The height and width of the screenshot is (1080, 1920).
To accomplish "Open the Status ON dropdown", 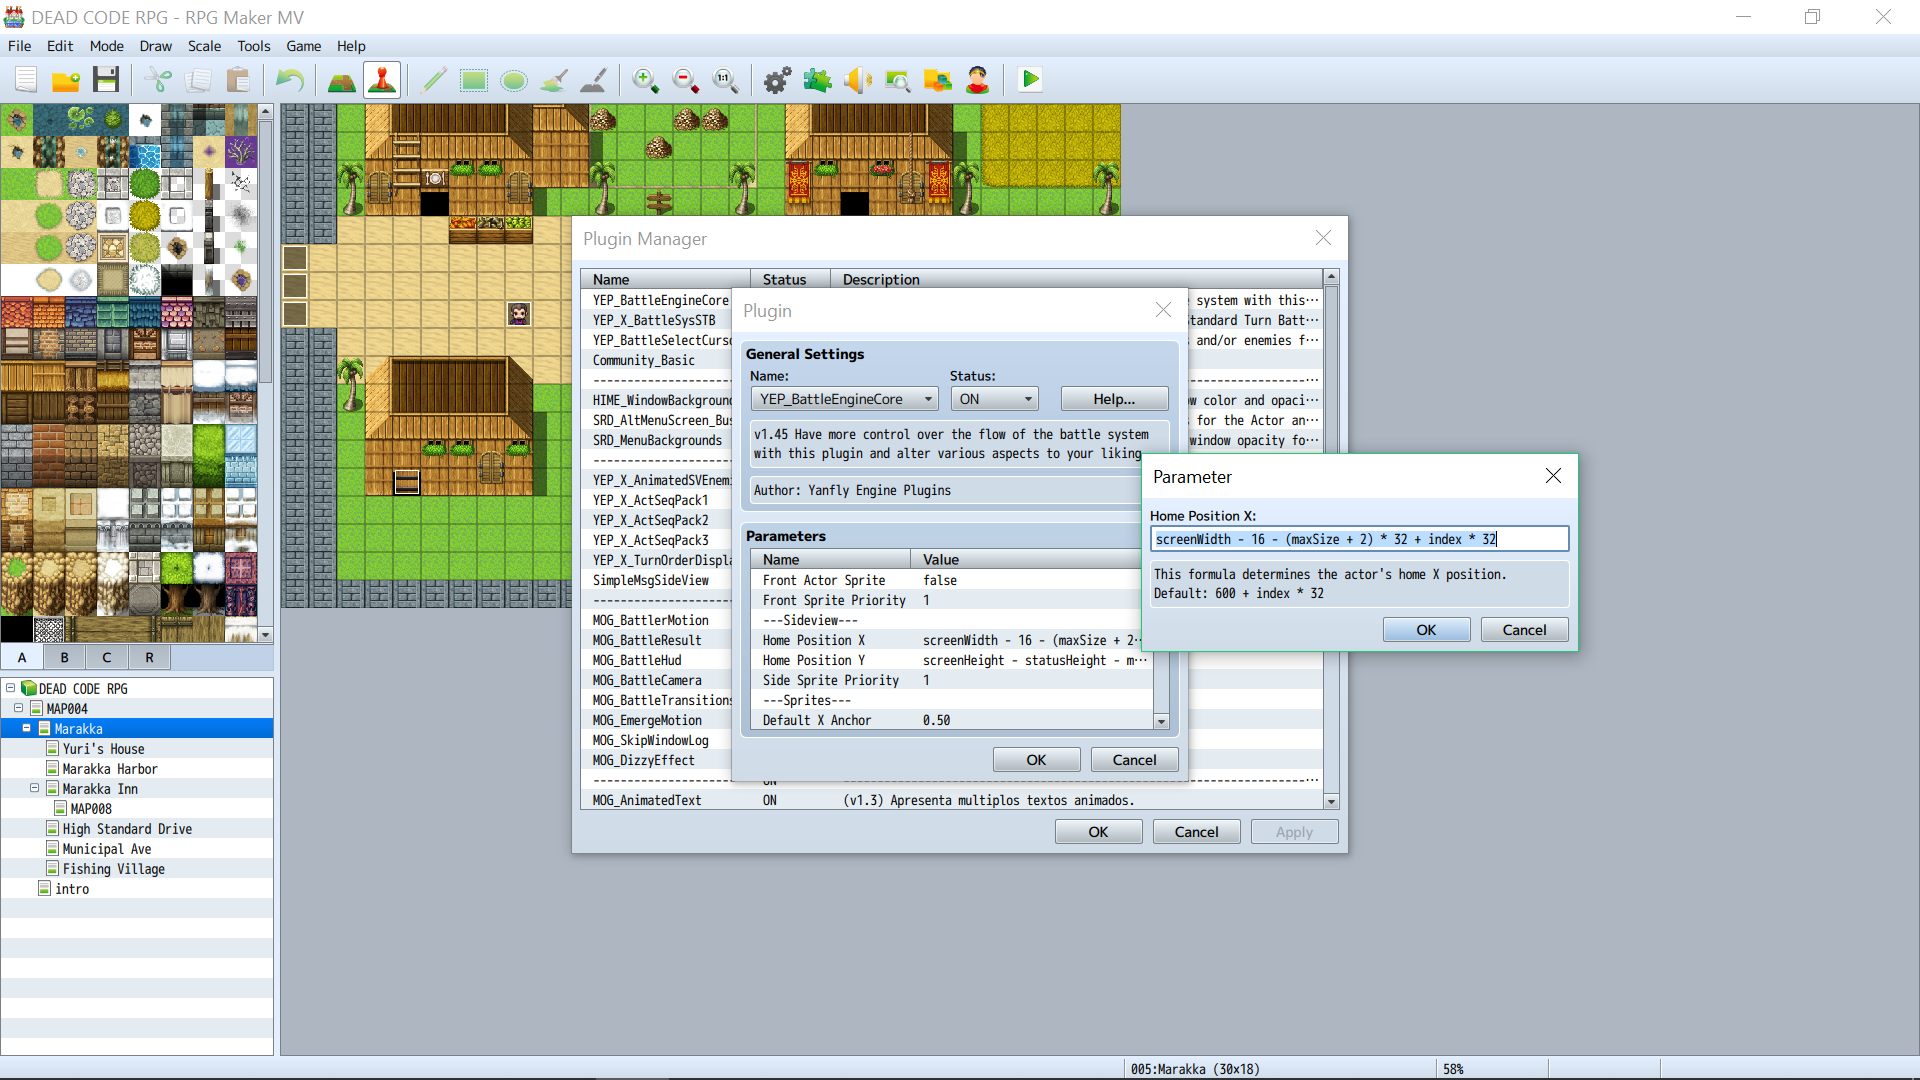I will (994, 399).
